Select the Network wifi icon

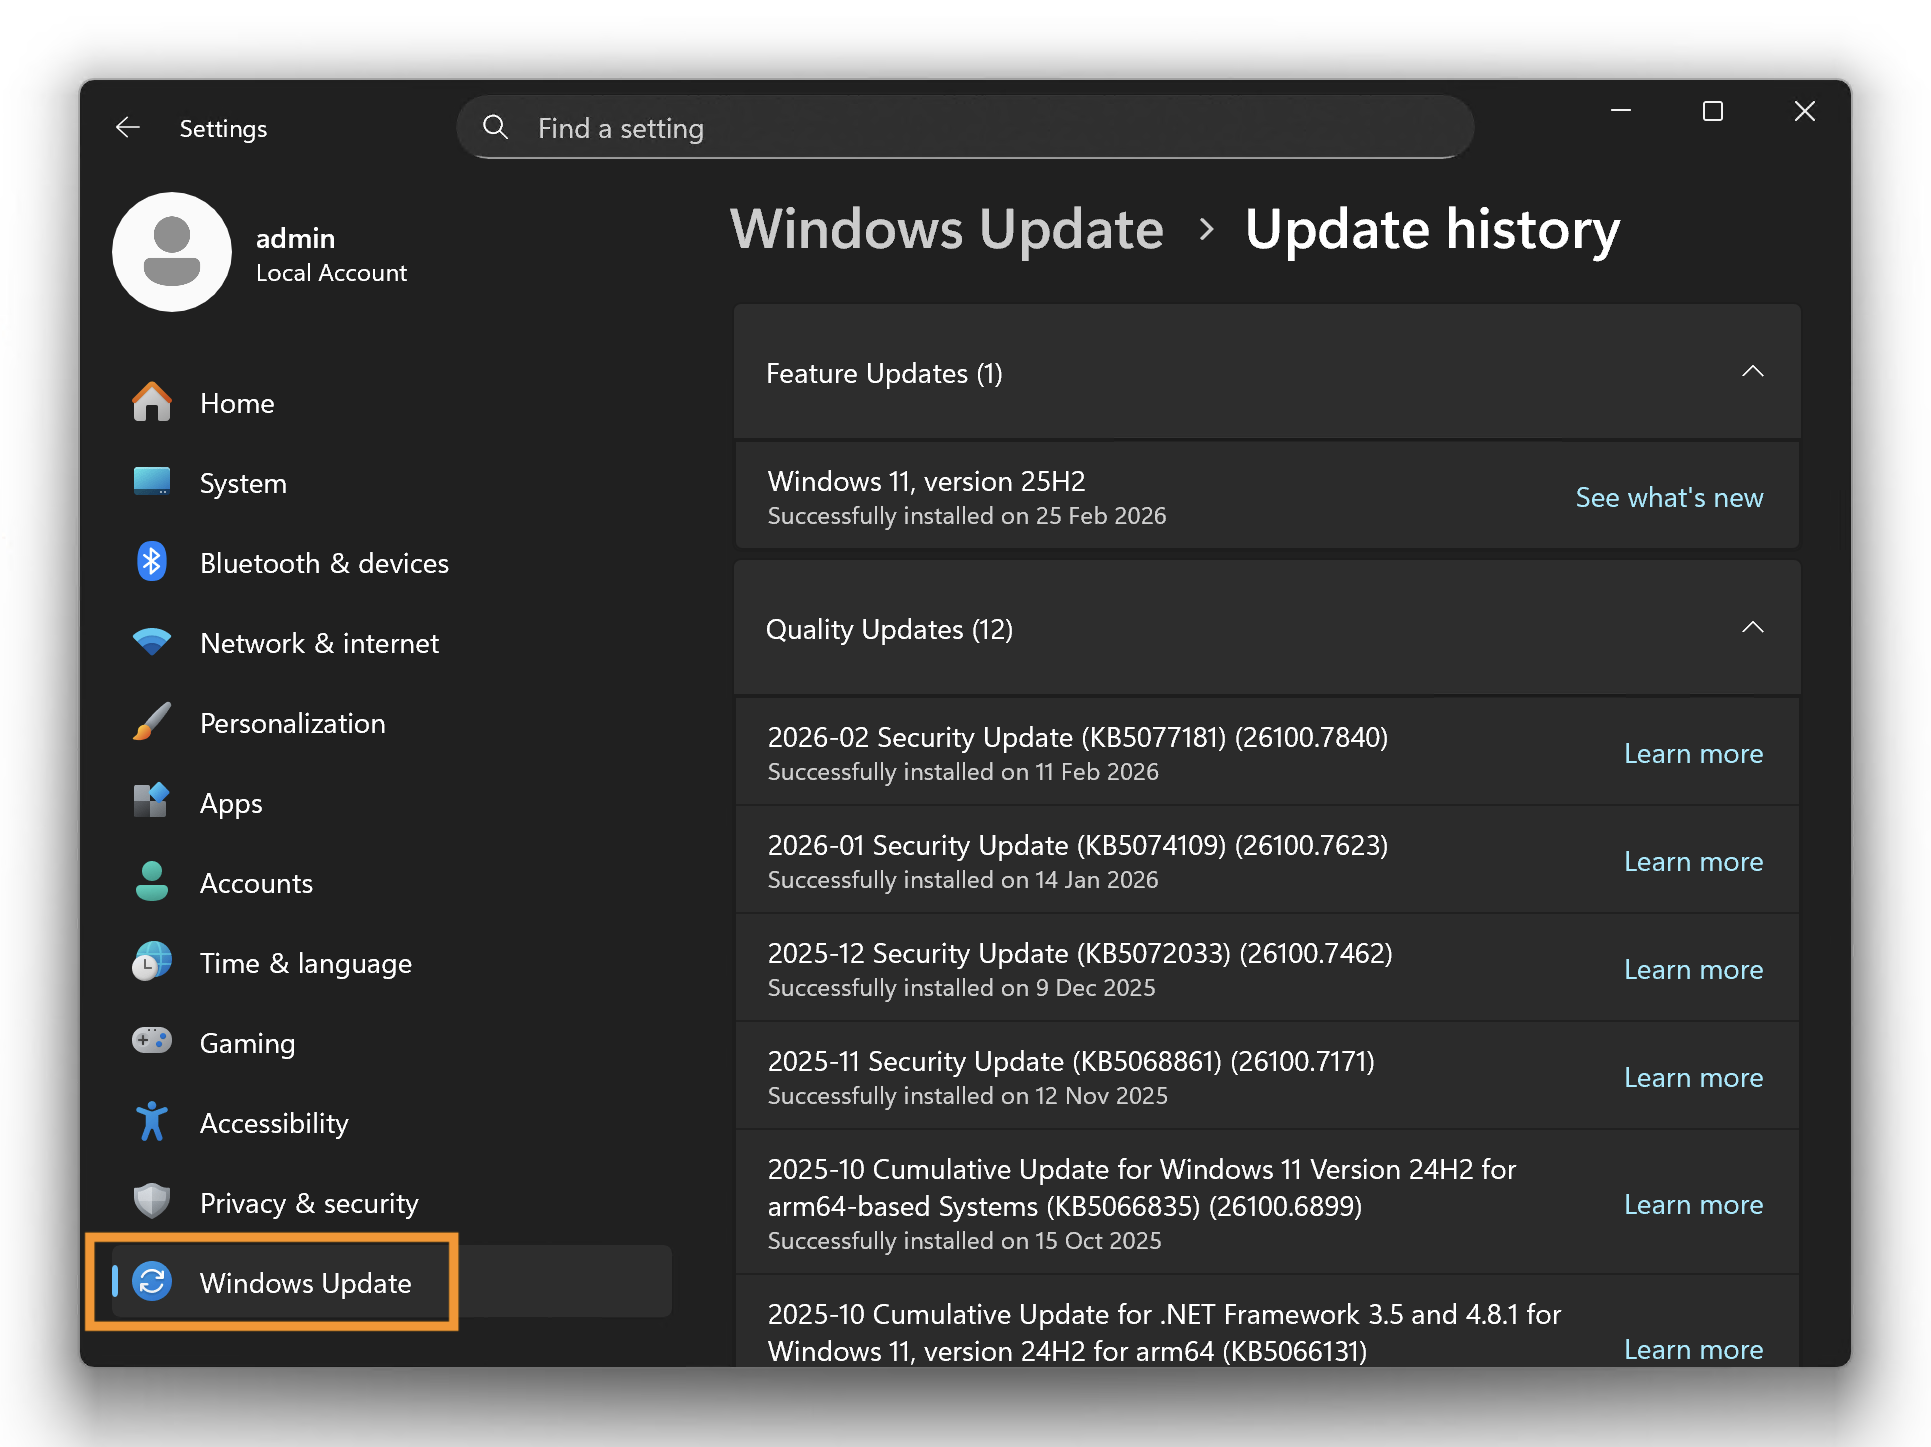tap(152, 642)
